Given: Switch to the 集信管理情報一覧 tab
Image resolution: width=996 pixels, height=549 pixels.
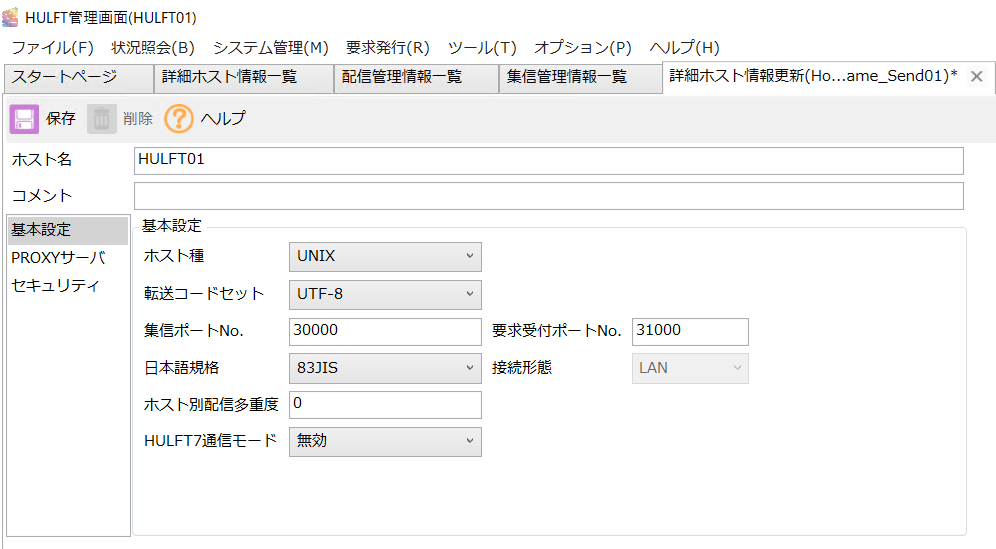Looking at the screenshot, I should (x=581, y=78).
